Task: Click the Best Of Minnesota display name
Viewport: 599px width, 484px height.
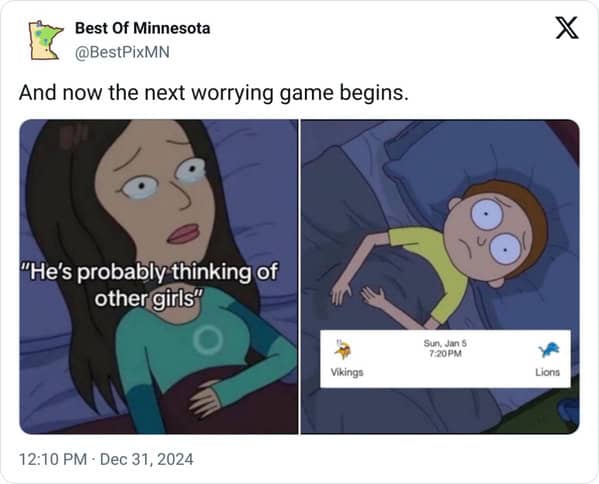Action: coord(142,28)
